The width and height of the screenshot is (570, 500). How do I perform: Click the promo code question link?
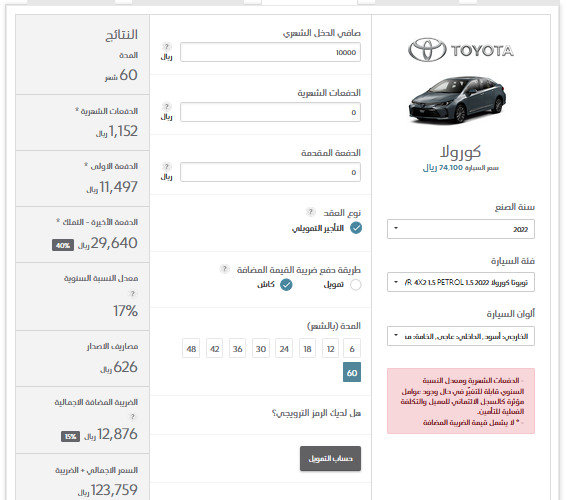316,413
